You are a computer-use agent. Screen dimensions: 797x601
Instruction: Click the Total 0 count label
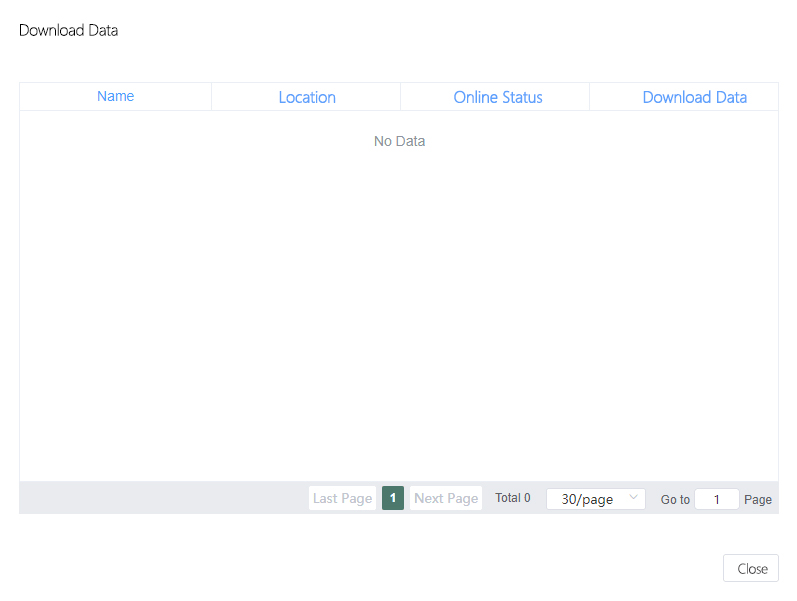coord(513,498)
